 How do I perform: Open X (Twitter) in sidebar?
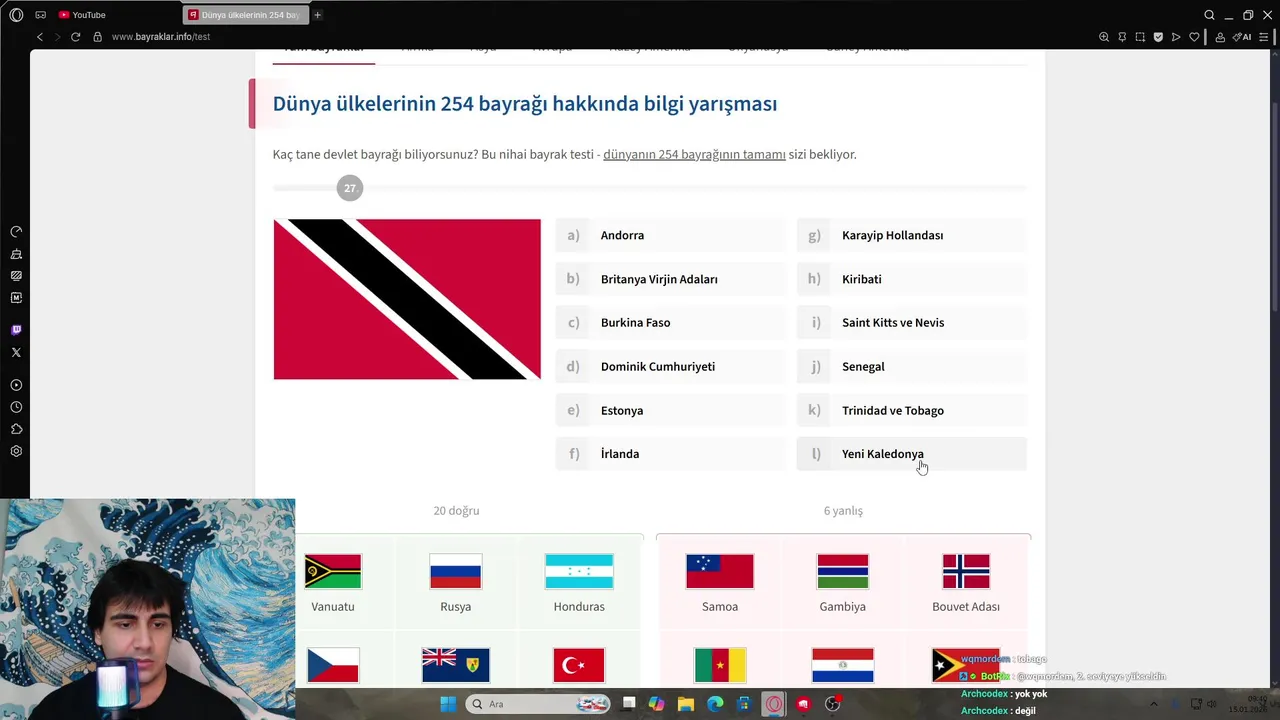click(x=16, y=352)
